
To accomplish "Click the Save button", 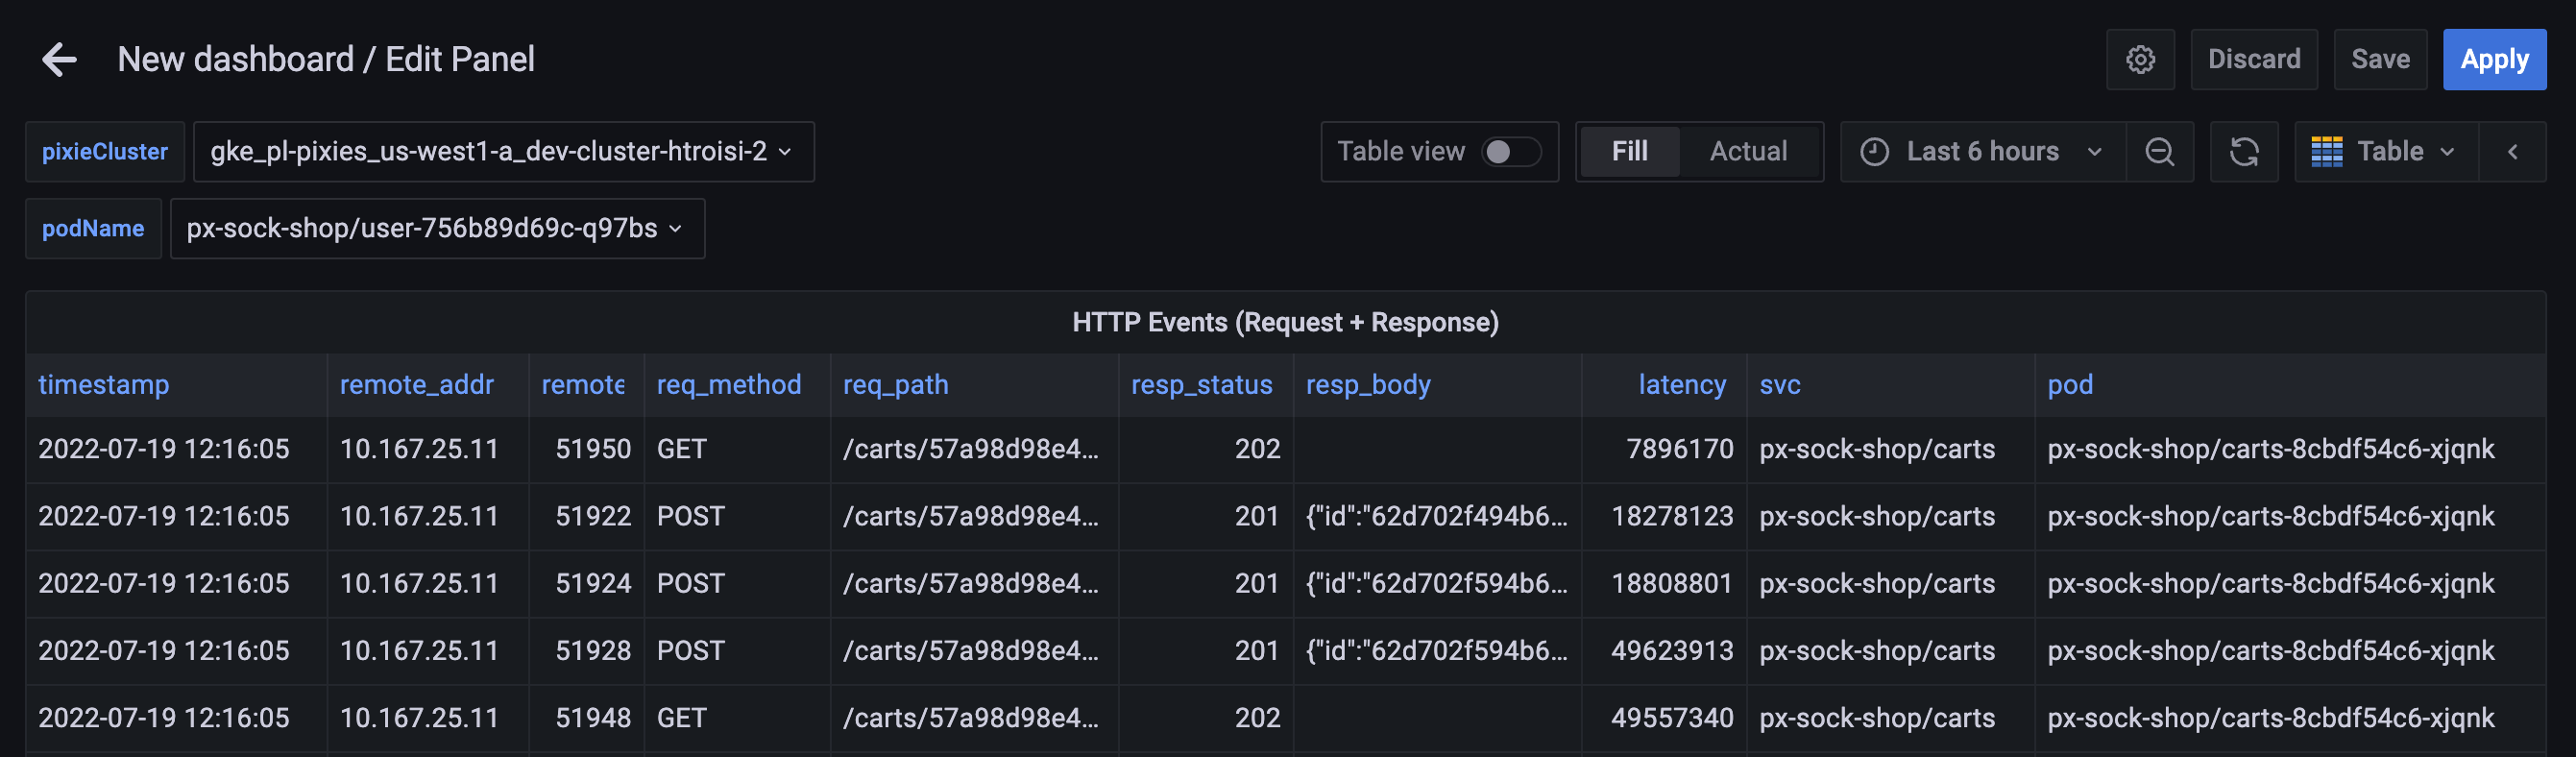I will (x=2379, y=60).
